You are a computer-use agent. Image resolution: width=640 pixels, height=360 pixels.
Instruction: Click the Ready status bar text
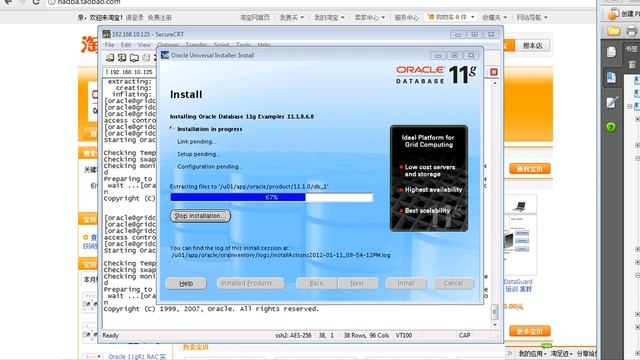110,336
